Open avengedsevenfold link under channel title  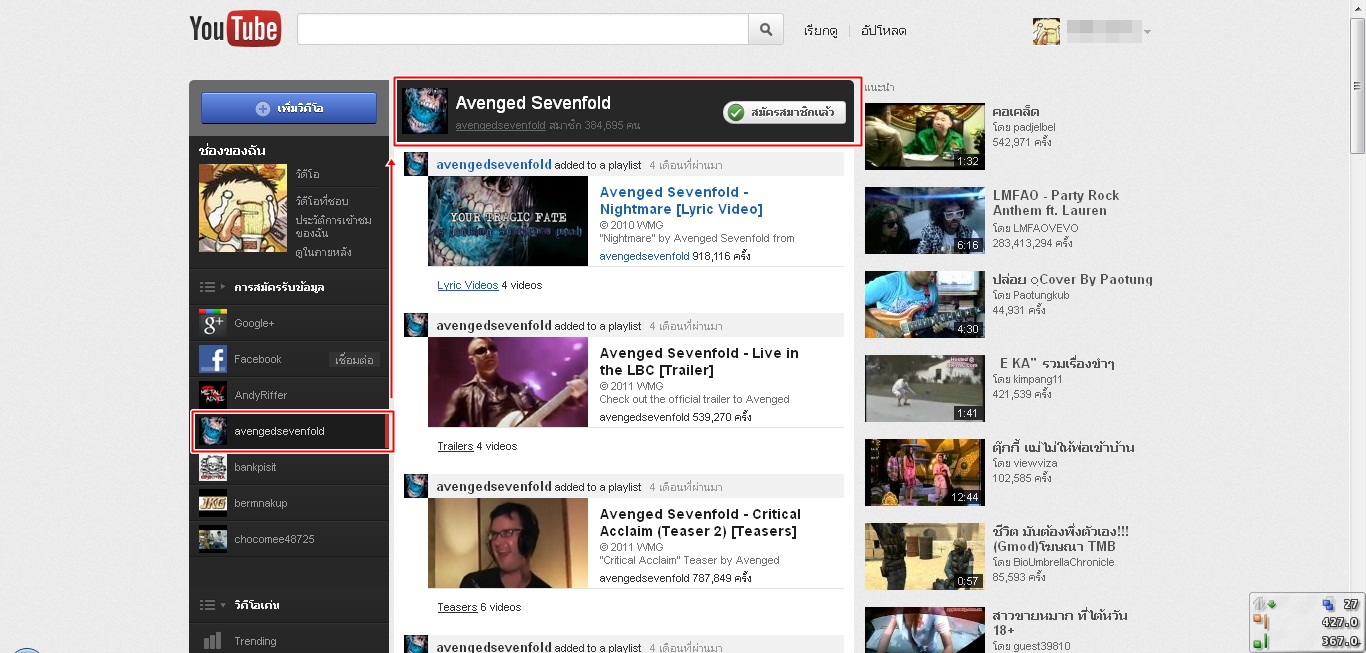coord(500,126)
